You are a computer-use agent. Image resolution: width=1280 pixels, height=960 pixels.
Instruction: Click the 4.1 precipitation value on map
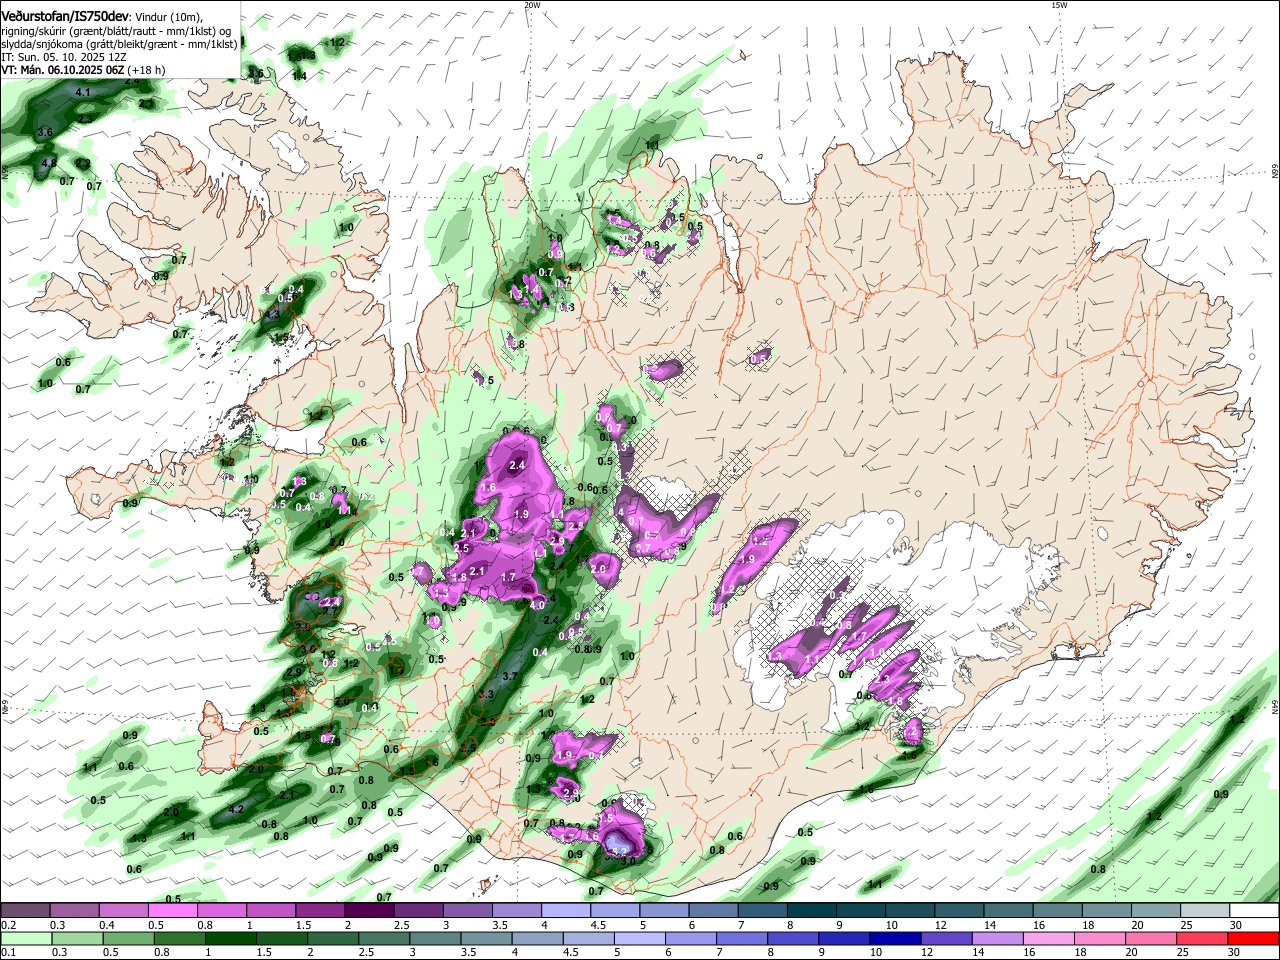coord(83,92)
